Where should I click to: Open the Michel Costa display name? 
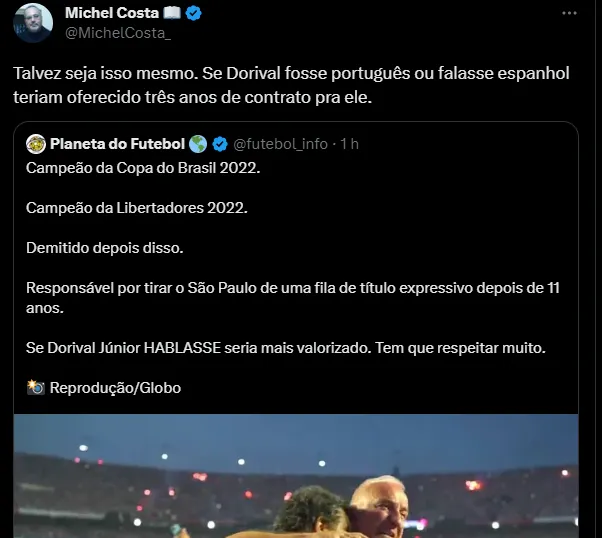tap(112, 13)
